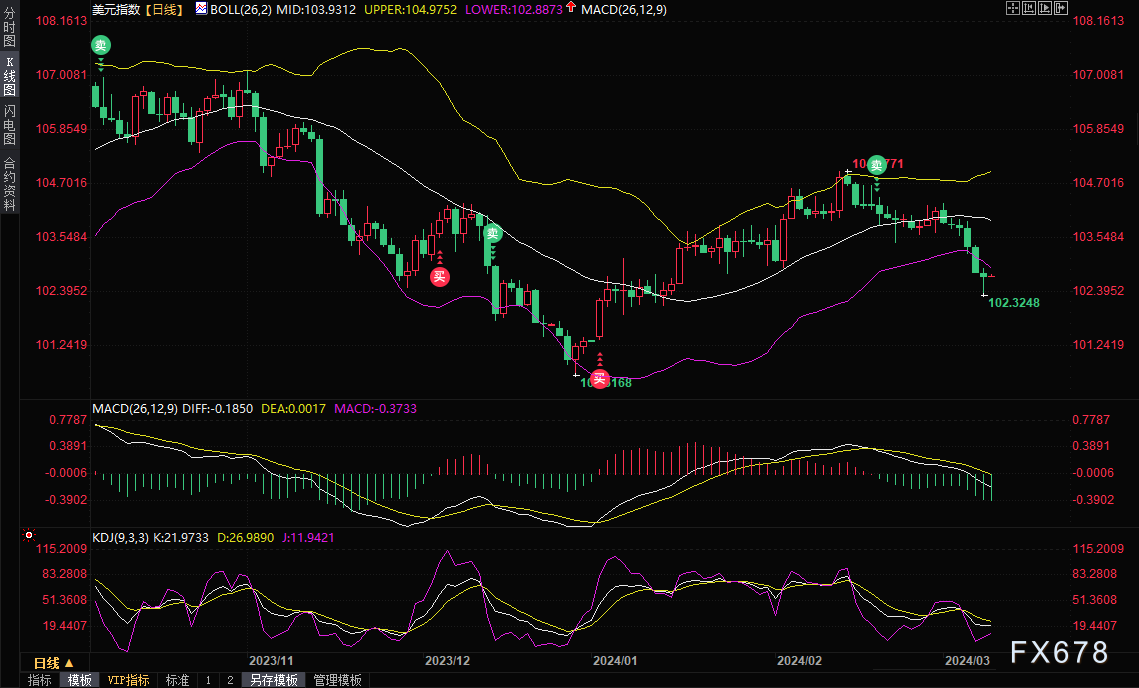Screen dimensions: 1139x688
Task: Click the red KDJ panel settings icon
Action: pyautogui.click(x=29, y=535)
